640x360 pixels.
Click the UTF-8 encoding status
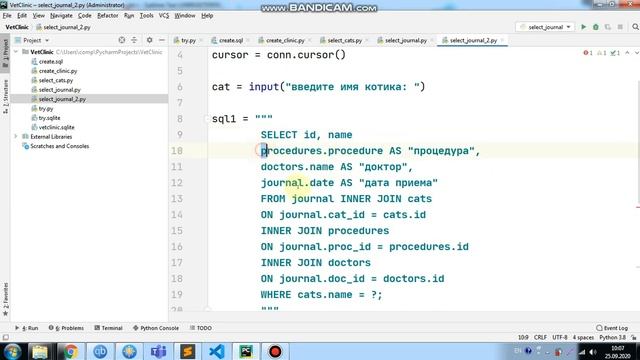point(560,338)
